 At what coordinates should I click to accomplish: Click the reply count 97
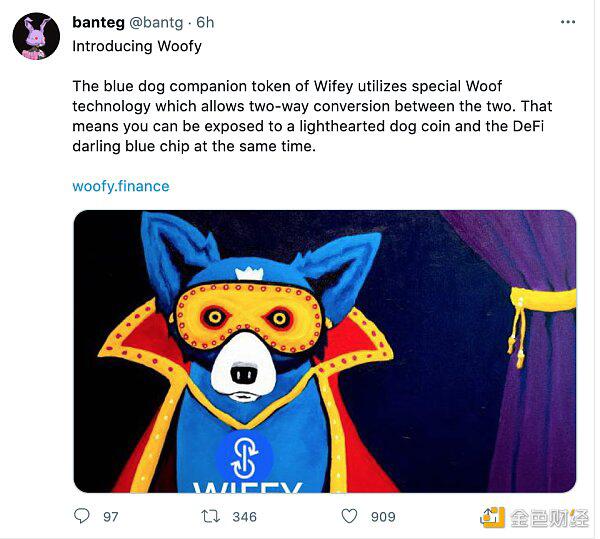pos(110,516)
